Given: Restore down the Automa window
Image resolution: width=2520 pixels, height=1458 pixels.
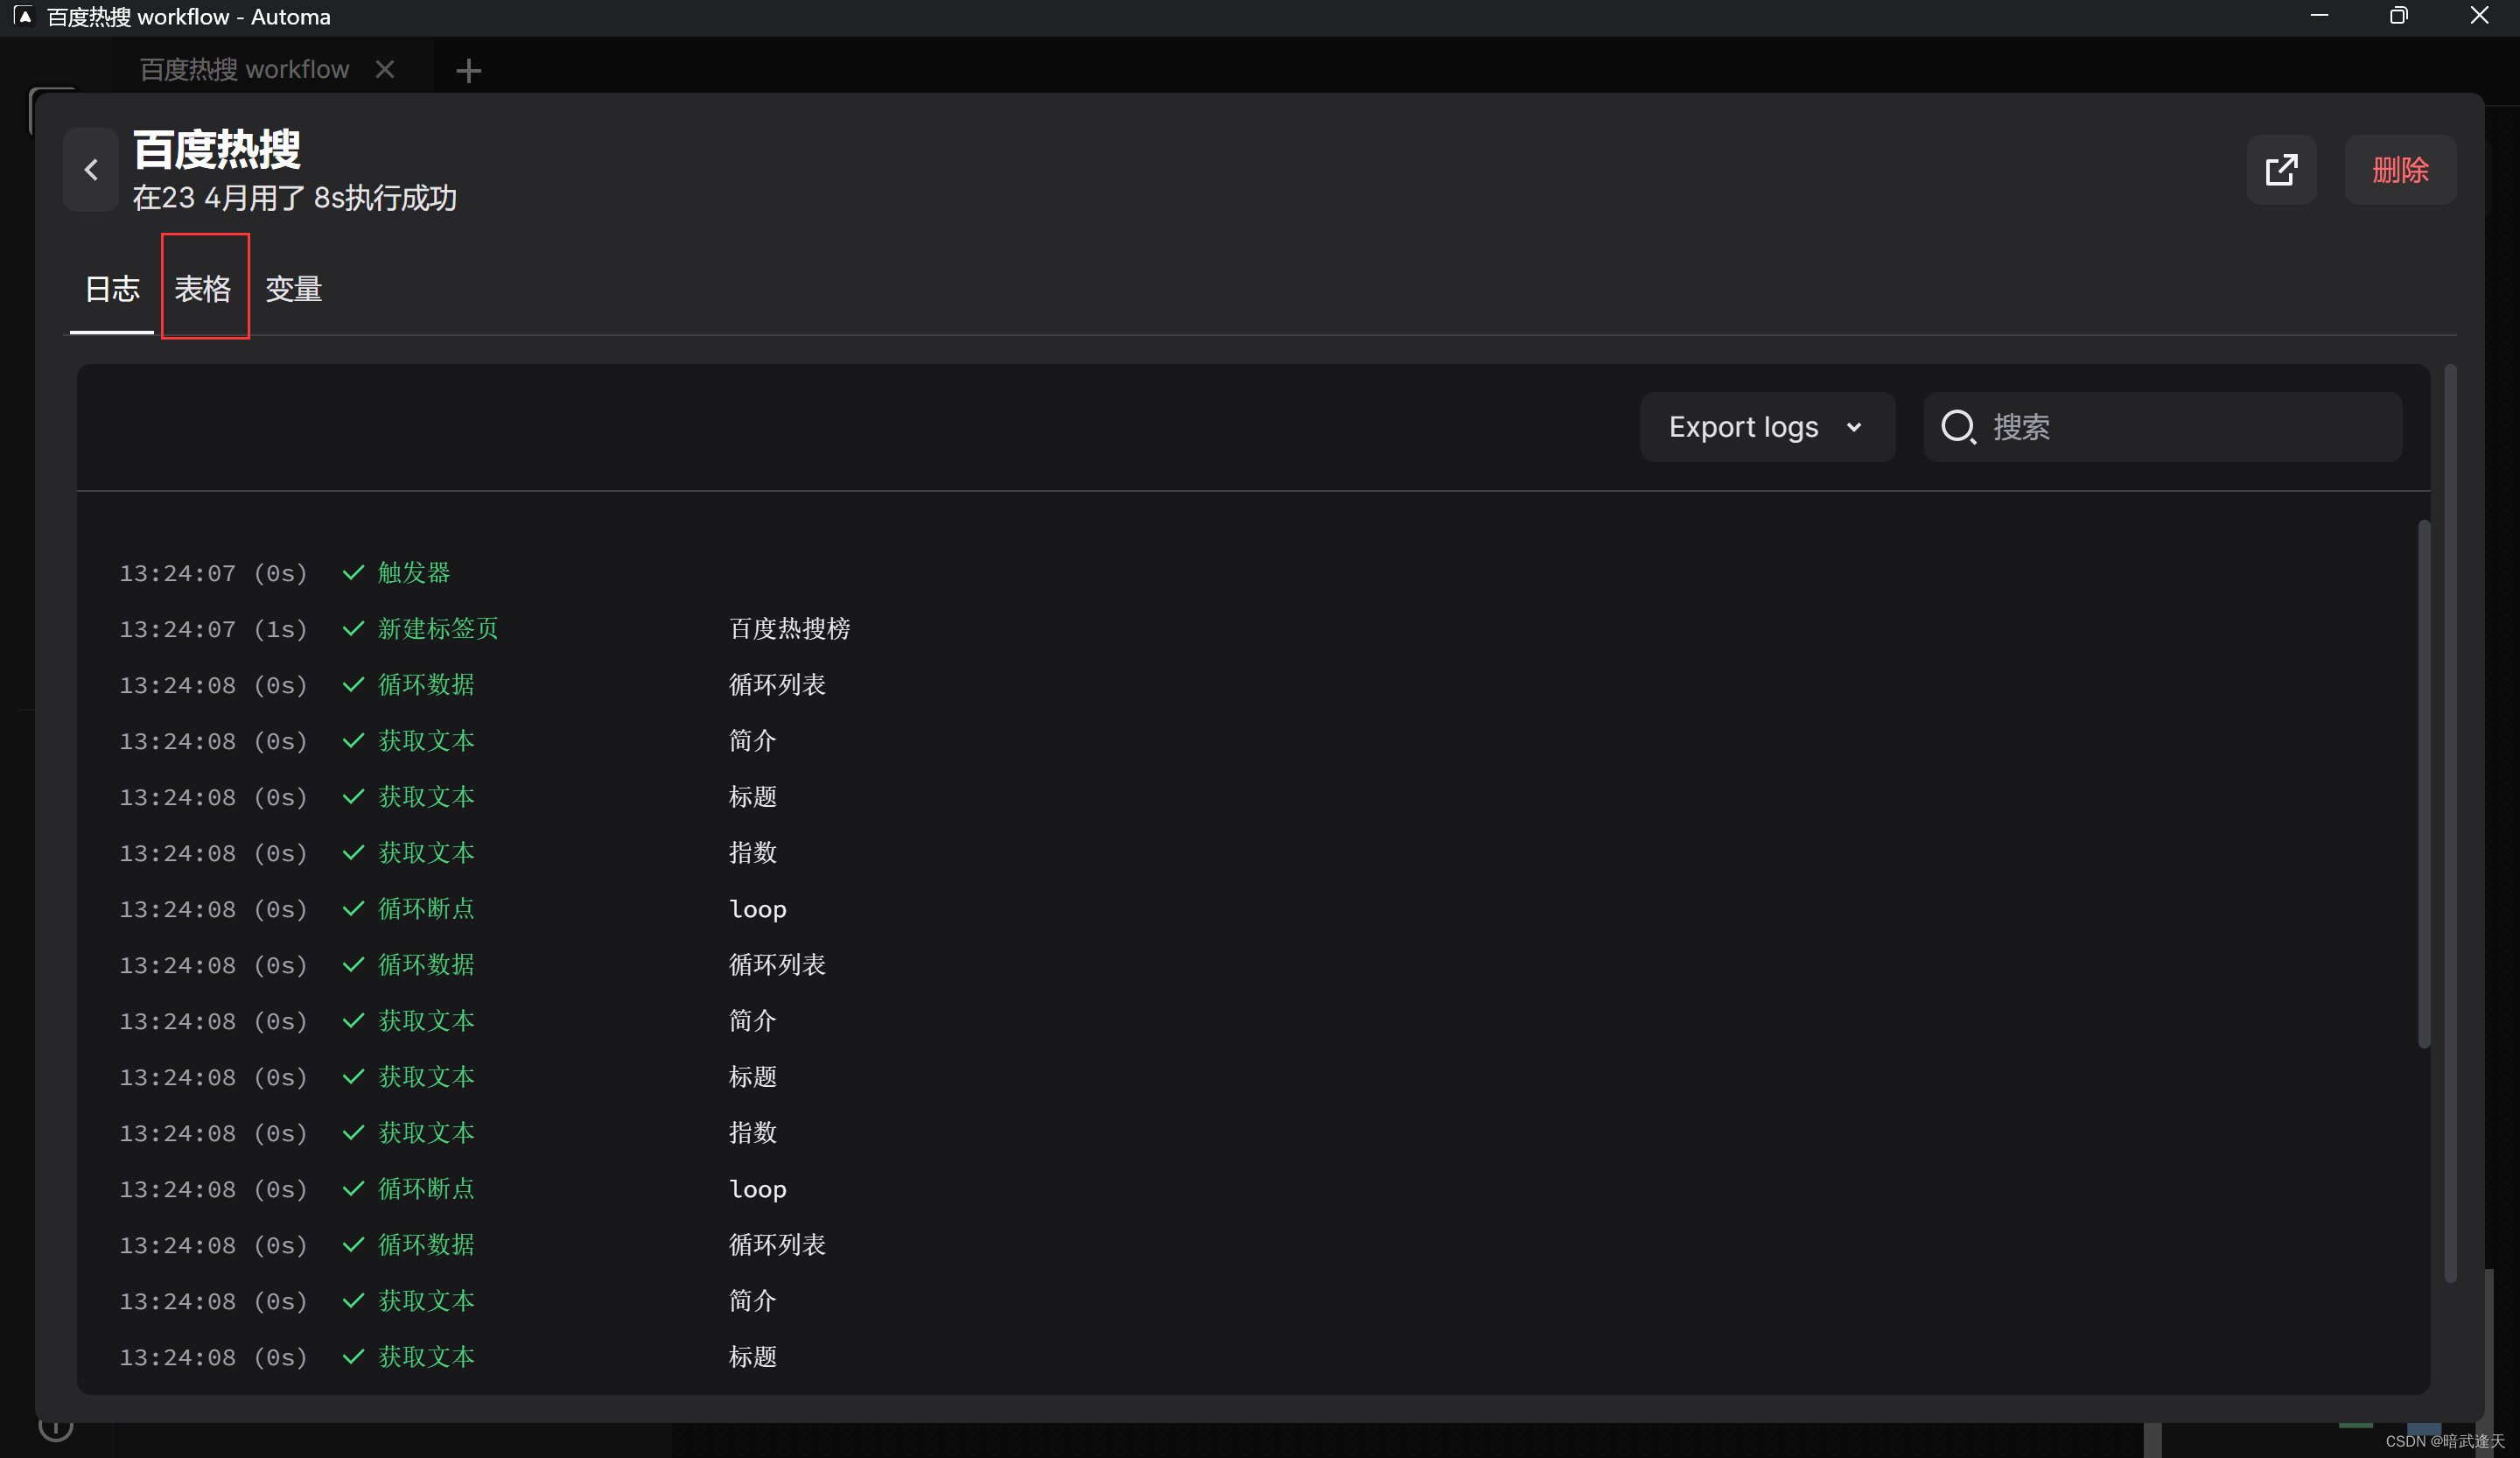Looking at the screenshot, I should pyautogui.click(x=2398, y=16).
